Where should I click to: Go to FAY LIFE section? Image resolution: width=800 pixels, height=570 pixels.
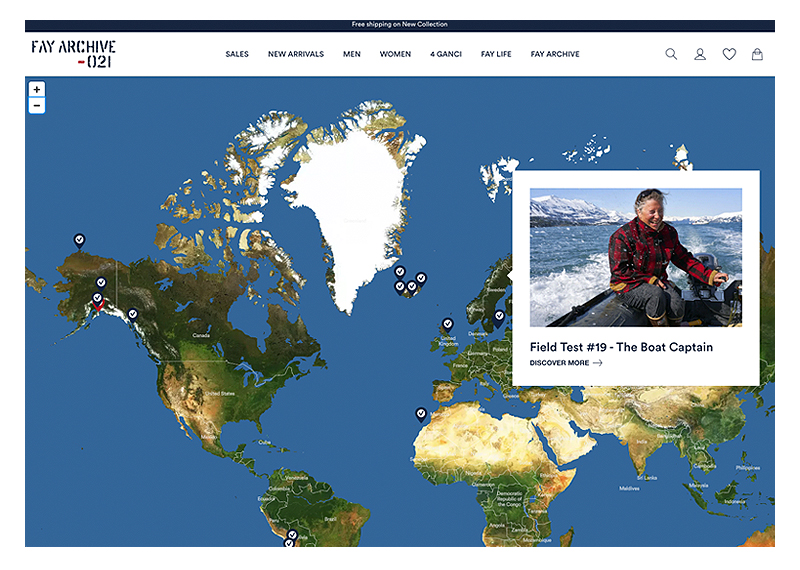(x=496, y=54)
